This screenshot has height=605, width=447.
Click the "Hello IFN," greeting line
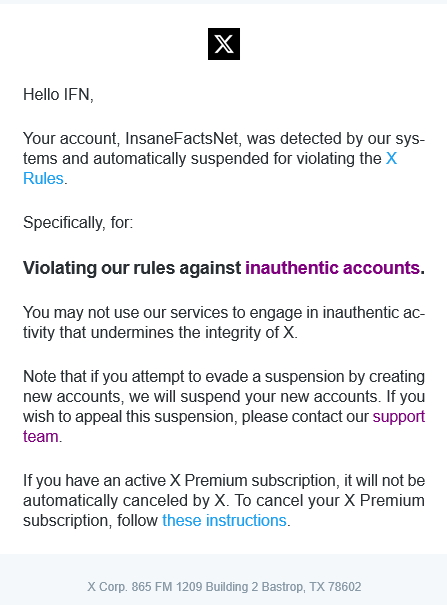(x=58, y=95)
